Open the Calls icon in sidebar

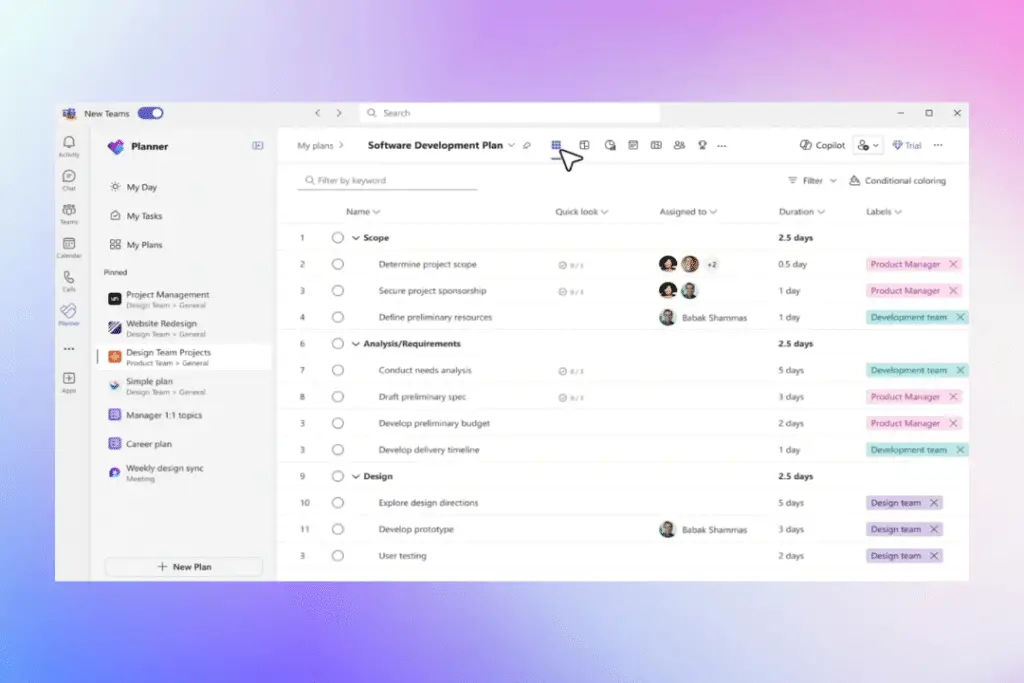69,280
